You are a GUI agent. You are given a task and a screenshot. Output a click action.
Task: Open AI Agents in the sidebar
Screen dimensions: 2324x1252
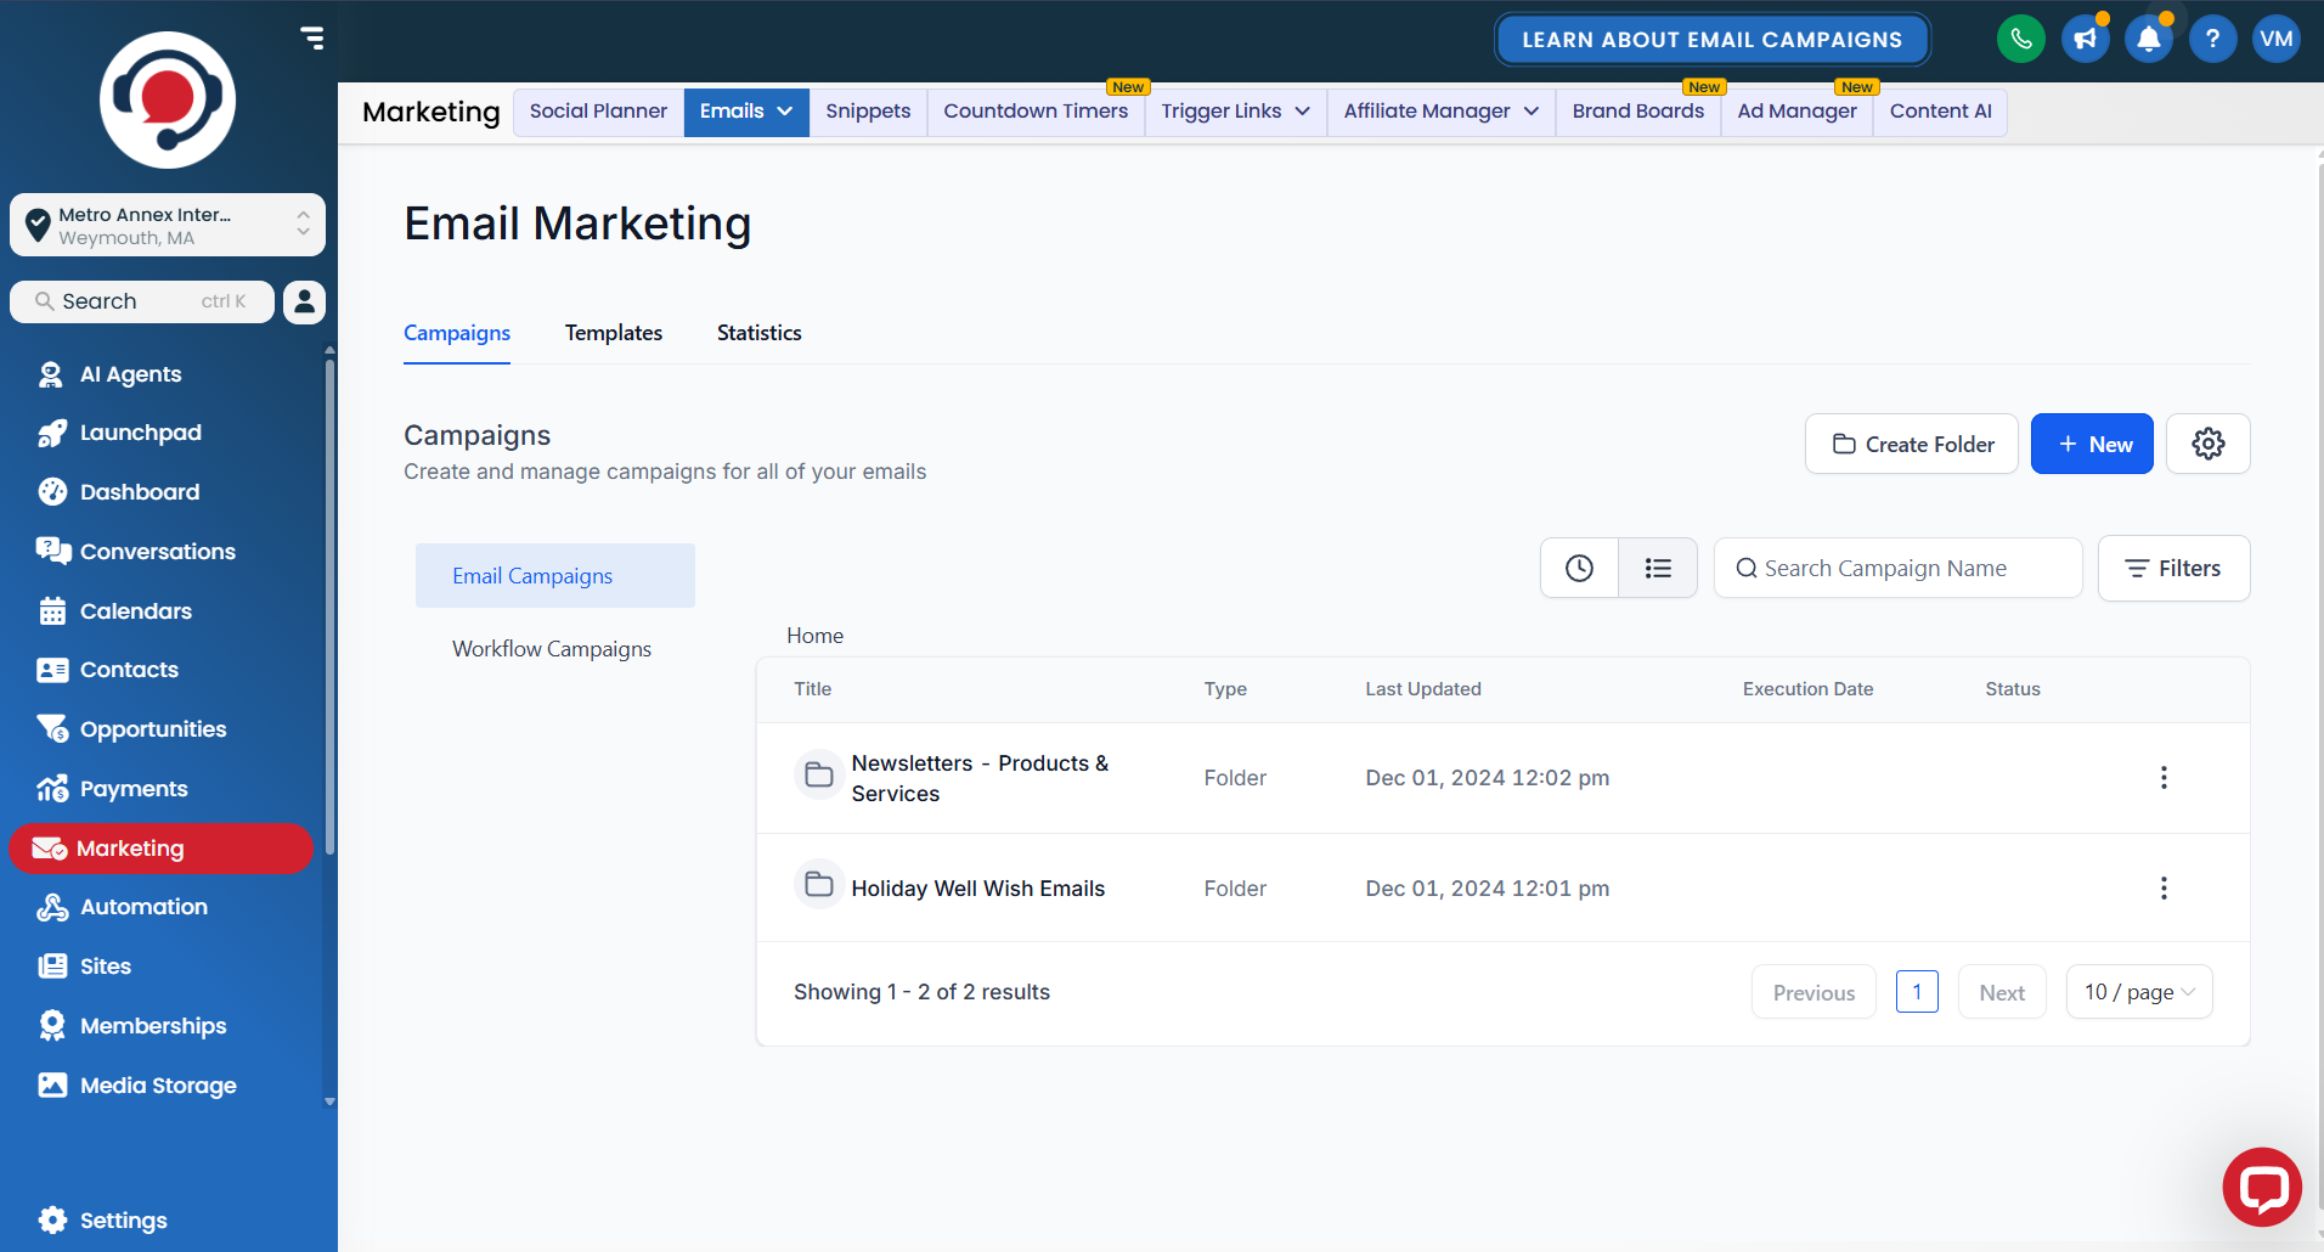coord(130,374)
